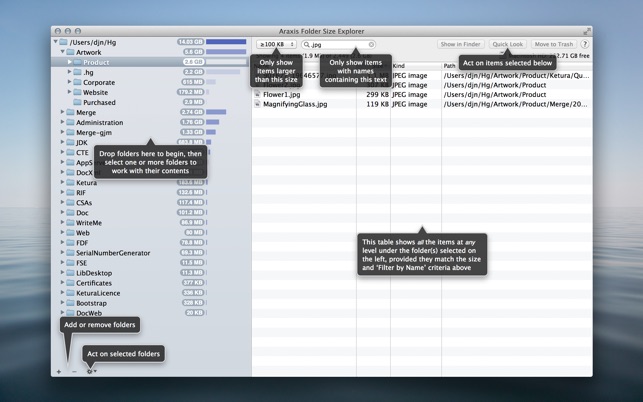This screenshot has height=402, width=643.
Task: Open the ≥100 KB size filter dropdown
Action: pyautogui.click(x=276, y=45)
